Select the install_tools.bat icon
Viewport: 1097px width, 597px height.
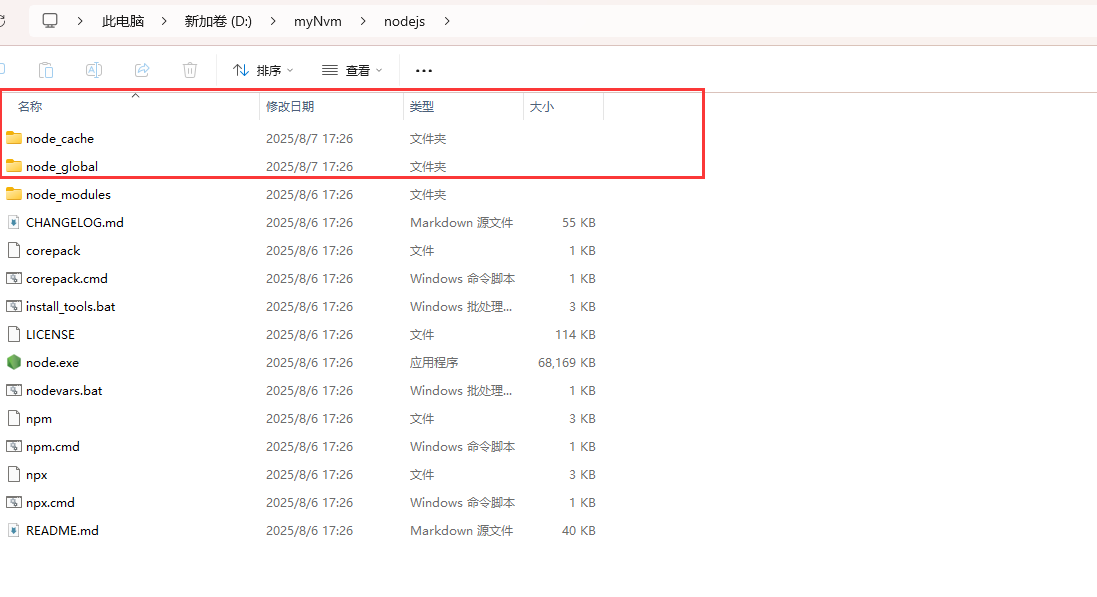coord(14,306)
